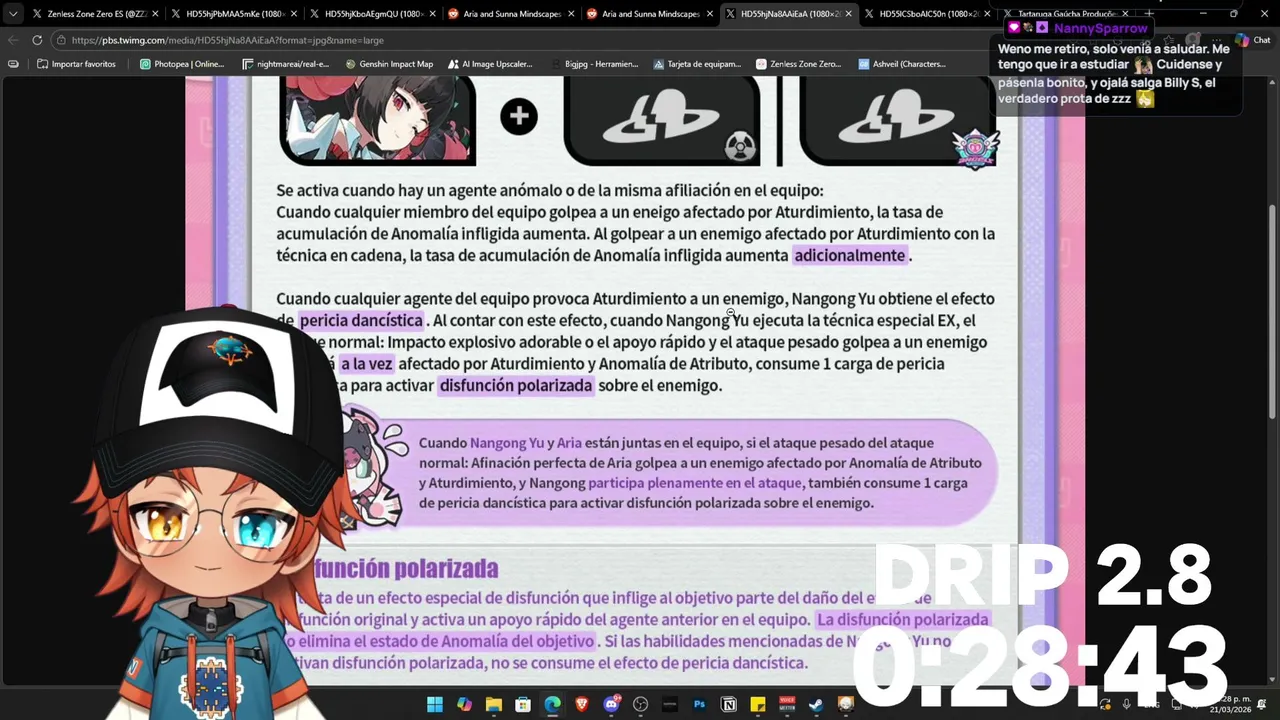Open the Copilot Chat button

tap(1251, 40)
